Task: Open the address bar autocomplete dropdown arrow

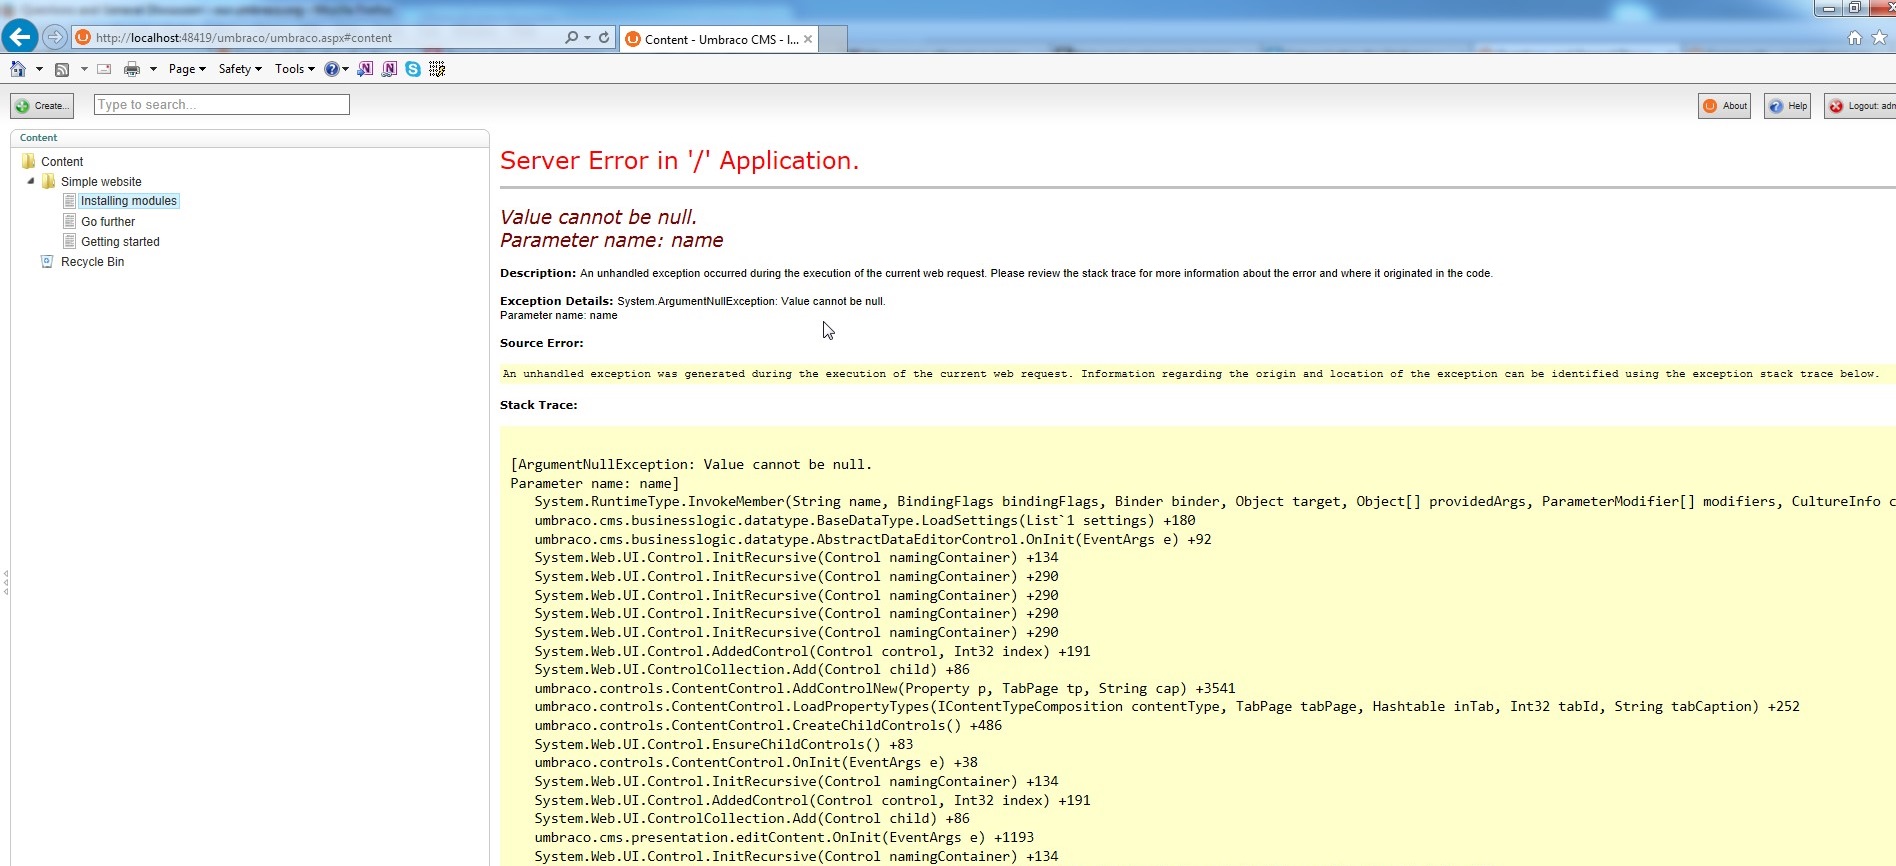Action: [x=587, y=38]
